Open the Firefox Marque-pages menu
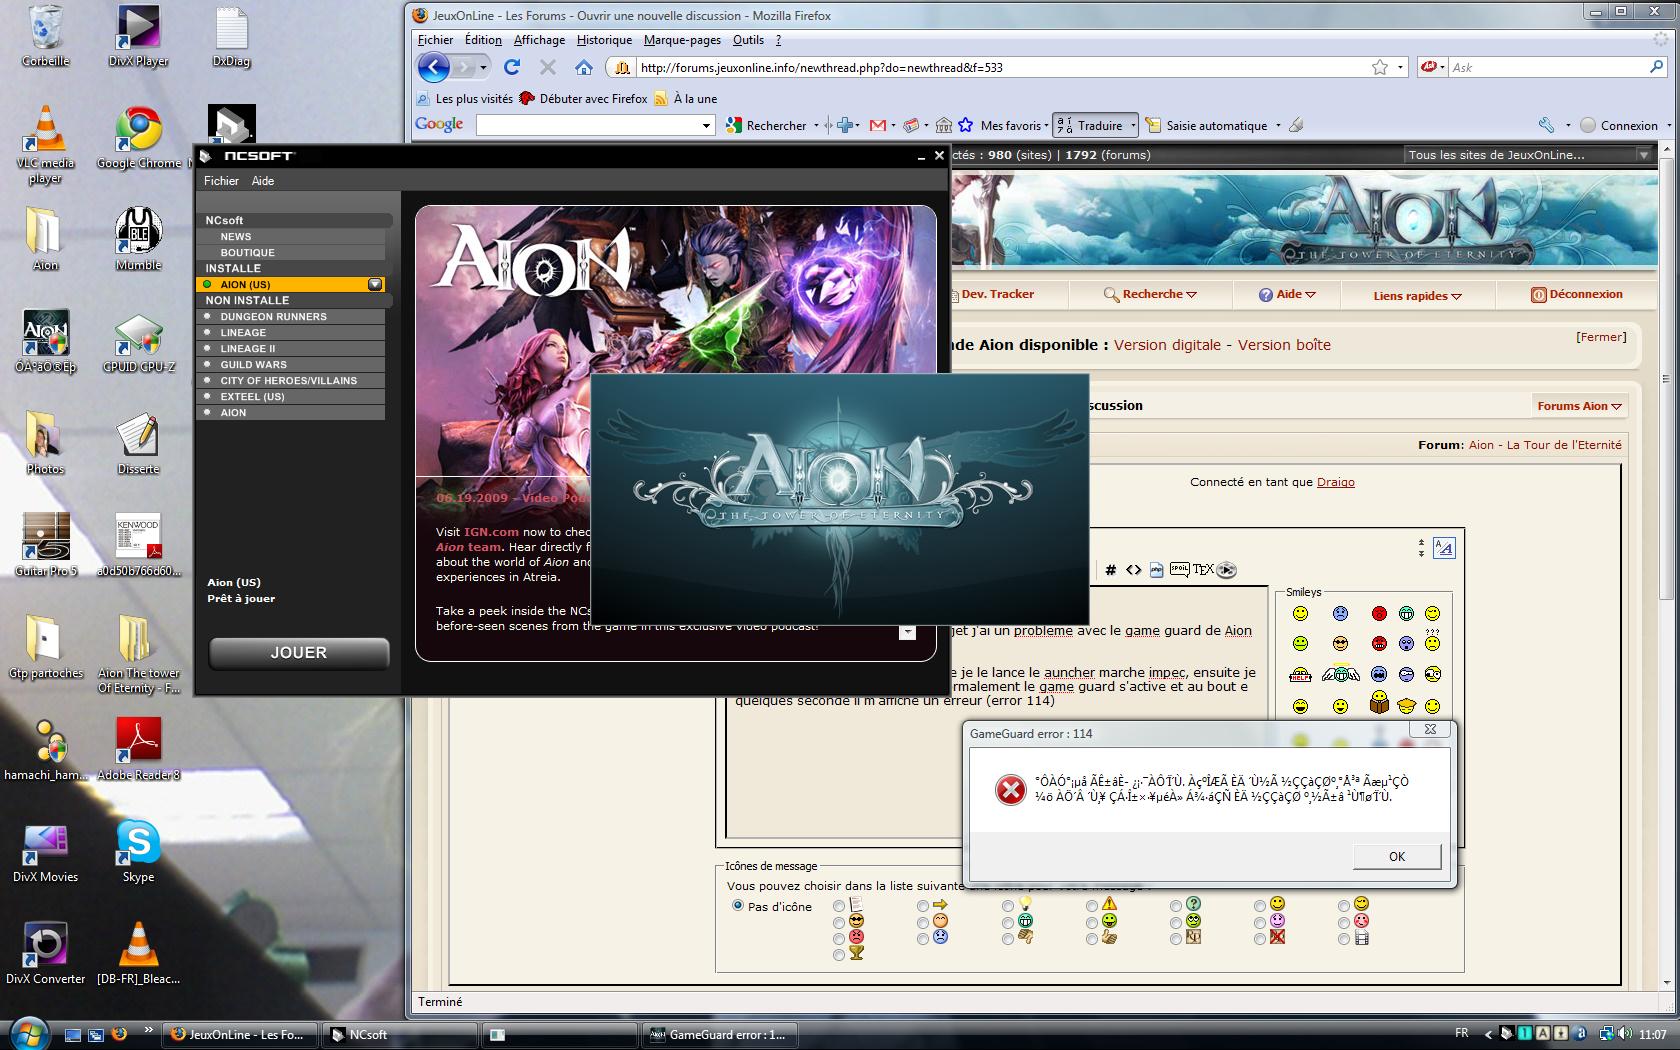Viewport: 1680px width, 1050px height. (x=682, y=40)
